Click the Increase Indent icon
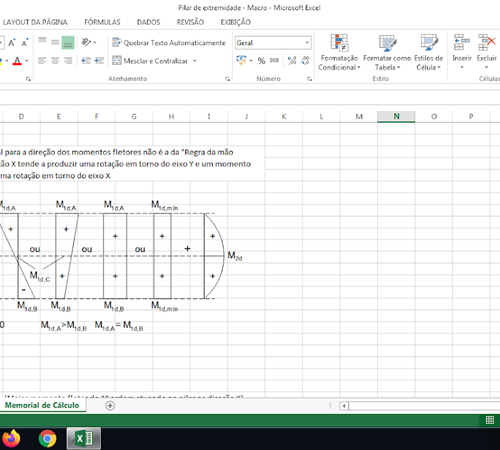This screenshot has height=450, width=500. point(99,61)
